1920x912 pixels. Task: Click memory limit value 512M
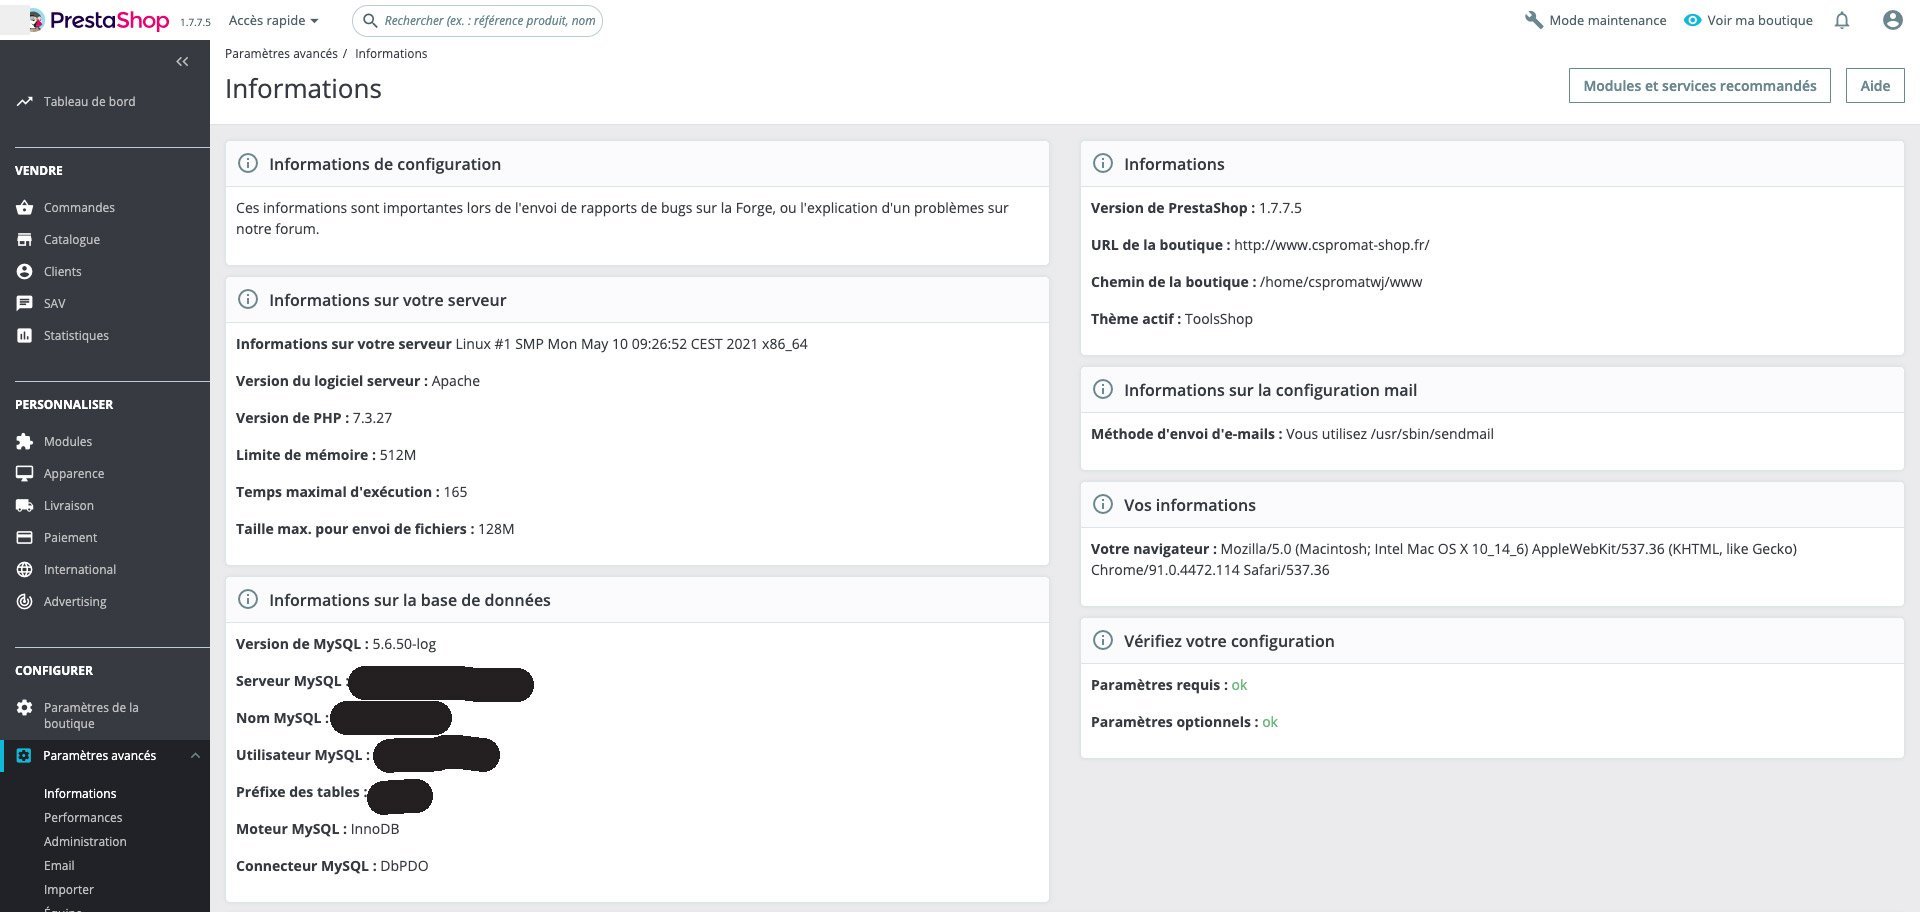click(398, 455)
